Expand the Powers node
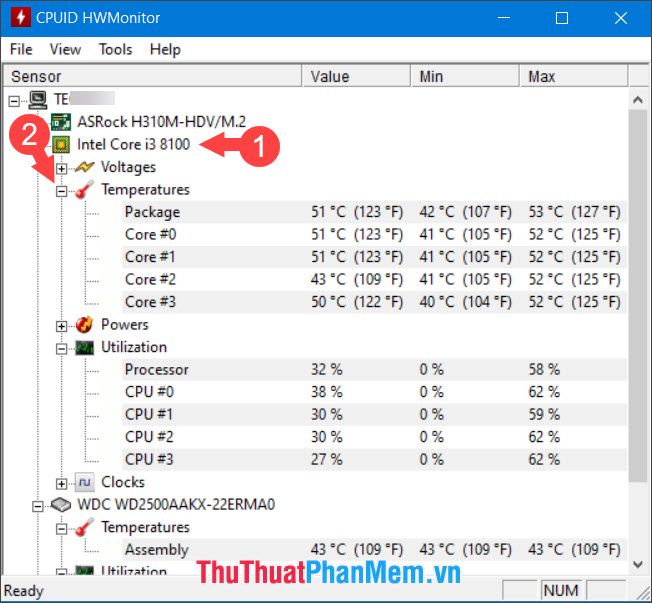The width and height of the screenshot is (652, 603). point(62,326)
